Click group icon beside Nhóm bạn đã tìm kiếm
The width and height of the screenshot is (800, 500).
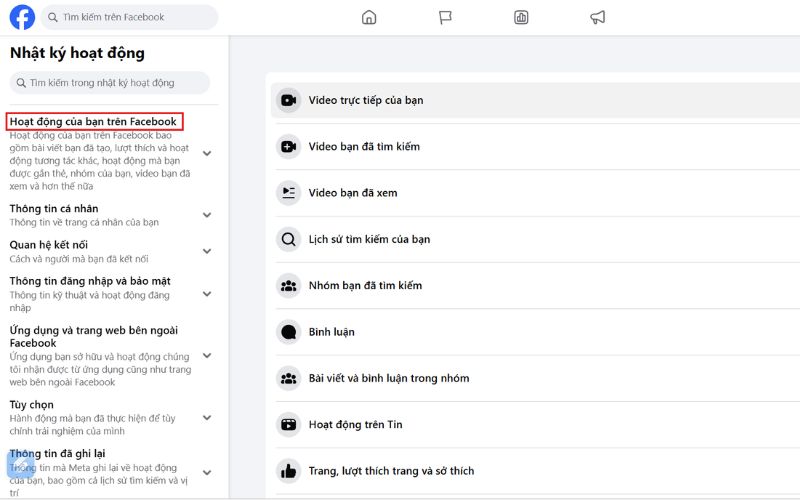[288, 286]
